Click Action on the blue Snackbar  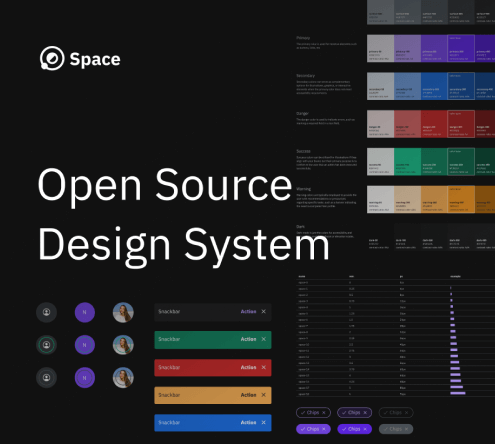[248, 423]
